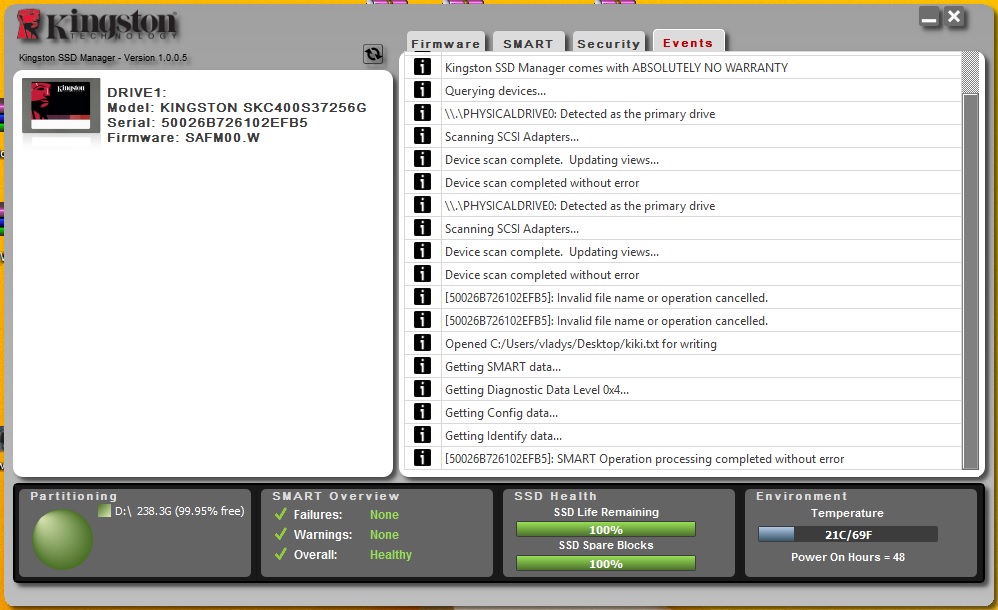Click the SSD Life Remaining 100% bar
The width and height of the screenshot is (998, 610).
pyautogui.click(x=605, y=529)
